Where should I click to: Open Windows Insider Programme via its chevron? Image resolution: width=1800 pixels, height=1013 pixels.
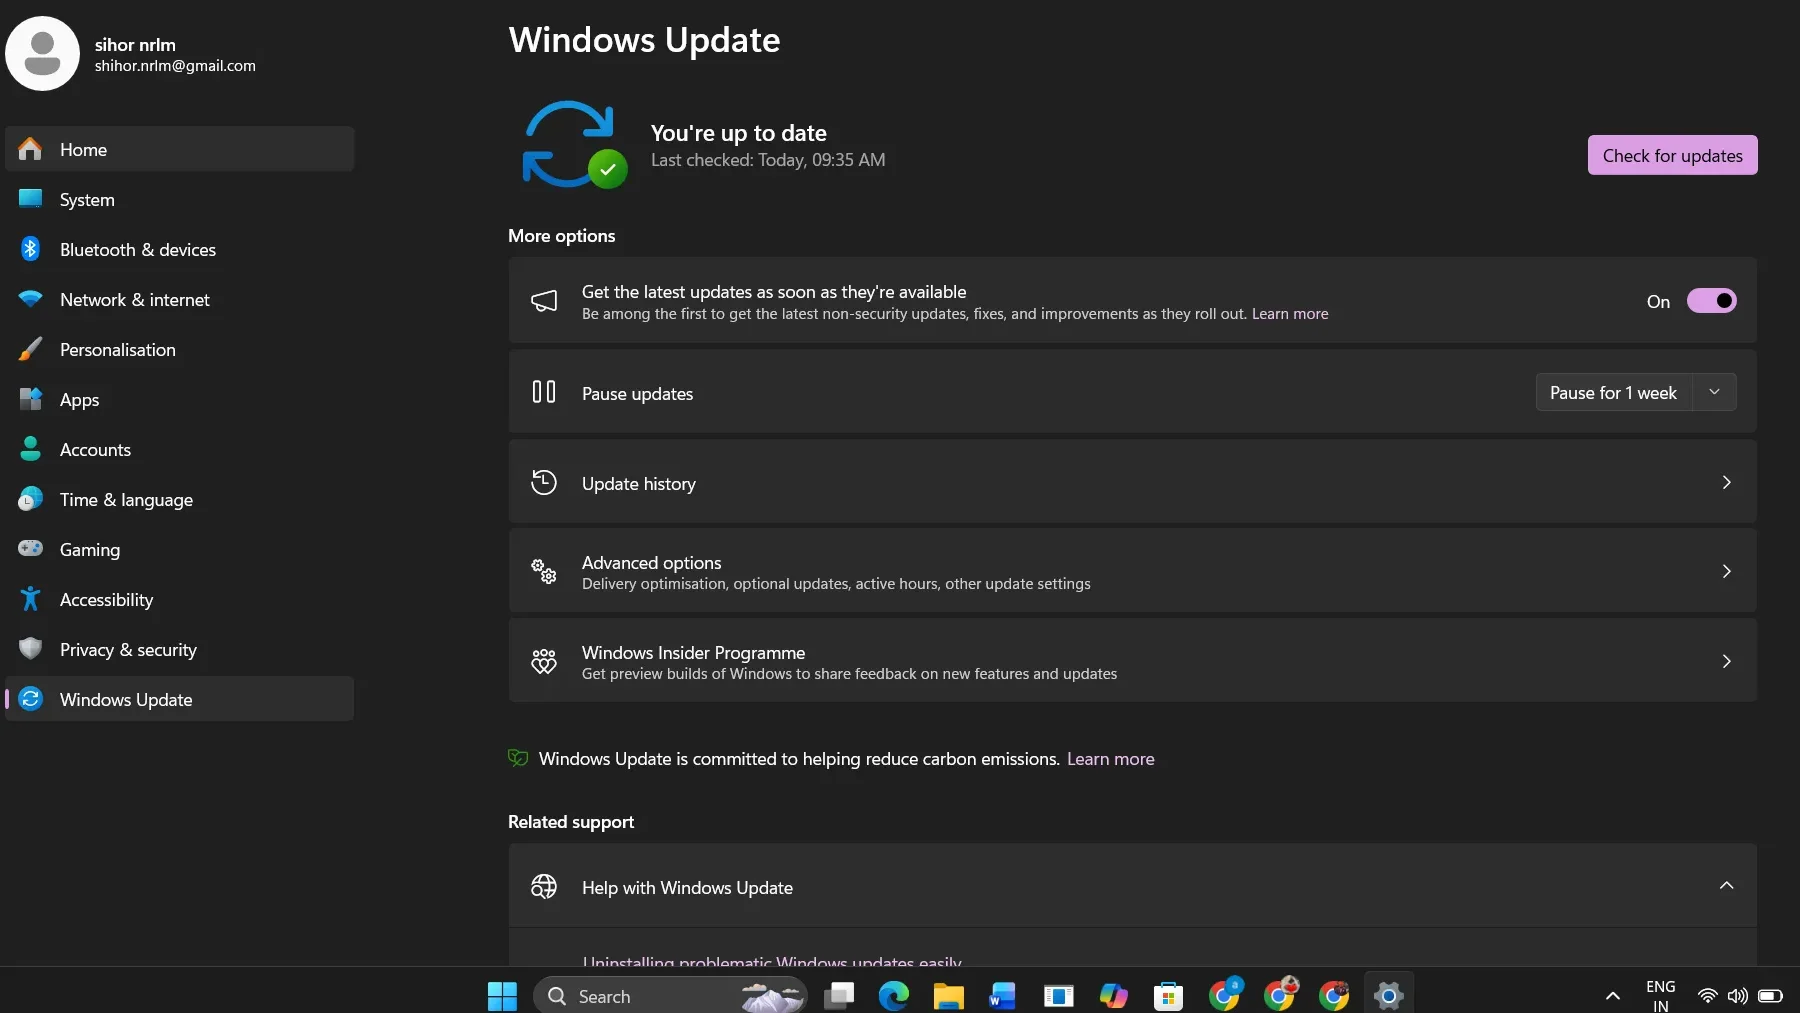point(1726,662)
